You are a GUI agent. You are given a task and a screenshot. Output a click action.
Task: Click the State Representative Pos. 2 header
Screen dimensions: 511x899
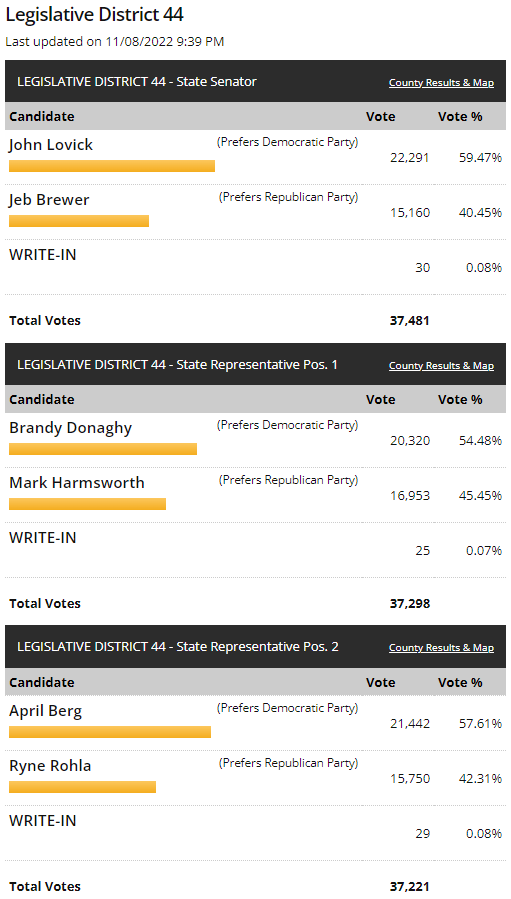click(178, 647)
